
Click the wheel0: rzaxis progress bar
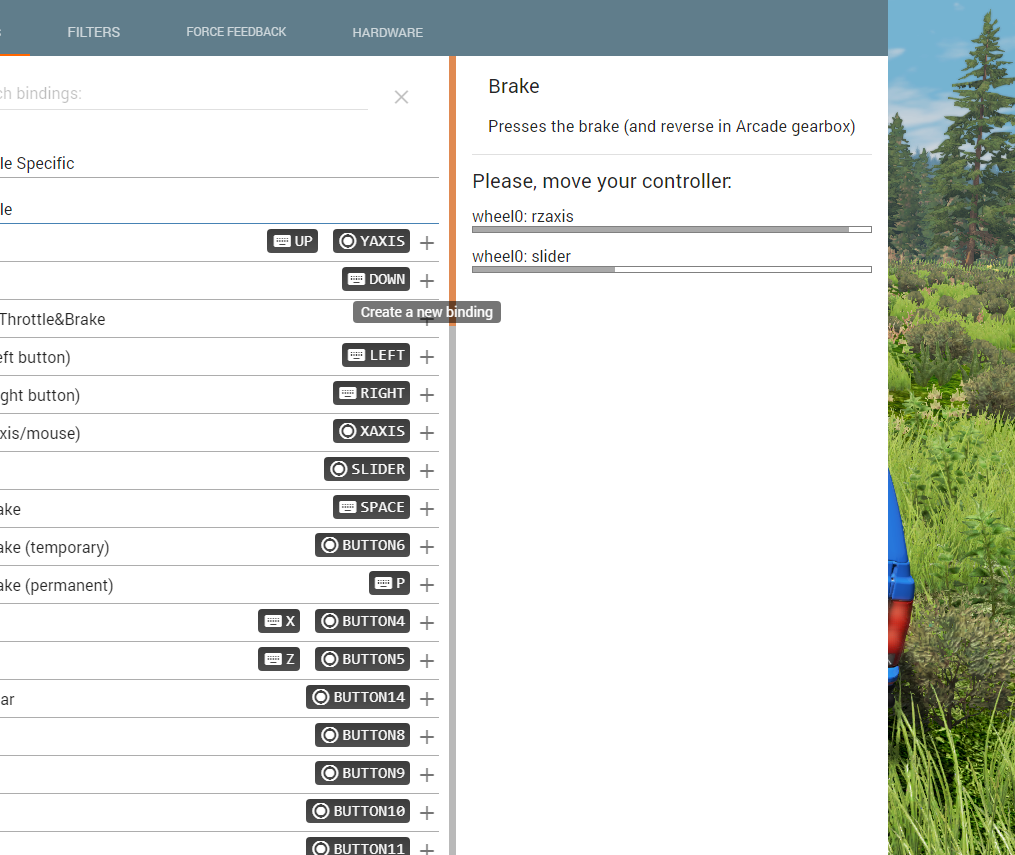[x=672, y=230]
